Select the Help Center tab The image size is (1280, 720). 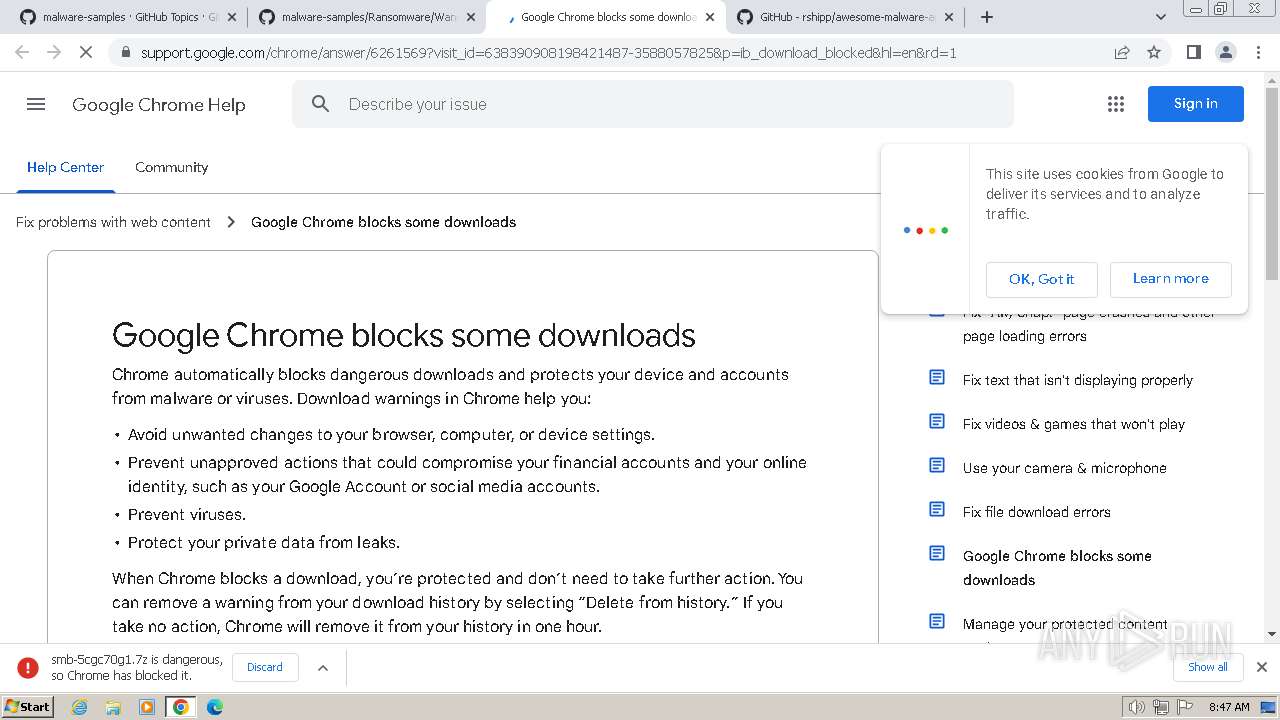pos(65,167)
